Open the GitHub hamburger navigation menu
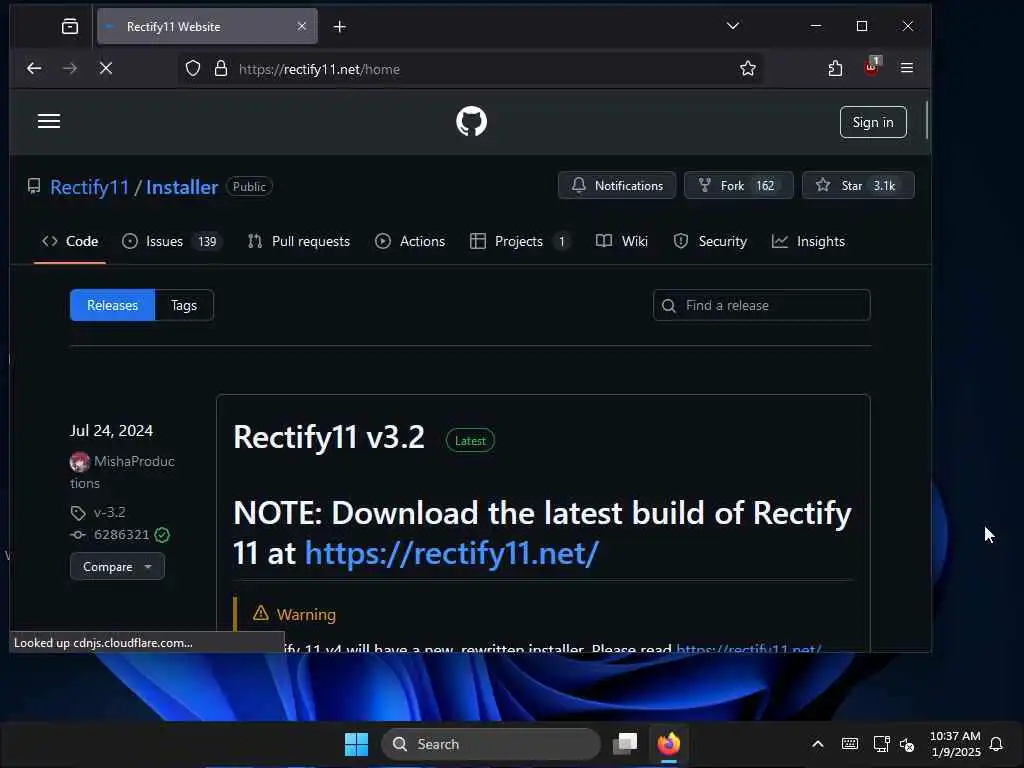 tap(49, 121)
